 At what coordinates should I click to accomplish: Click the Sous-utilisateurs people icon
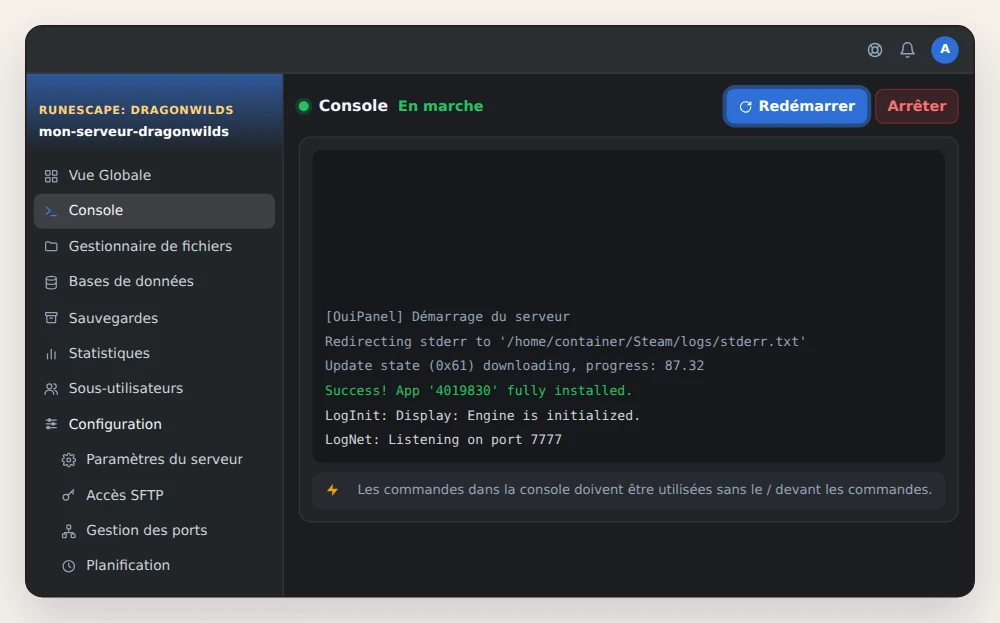(x=51, y=388)
